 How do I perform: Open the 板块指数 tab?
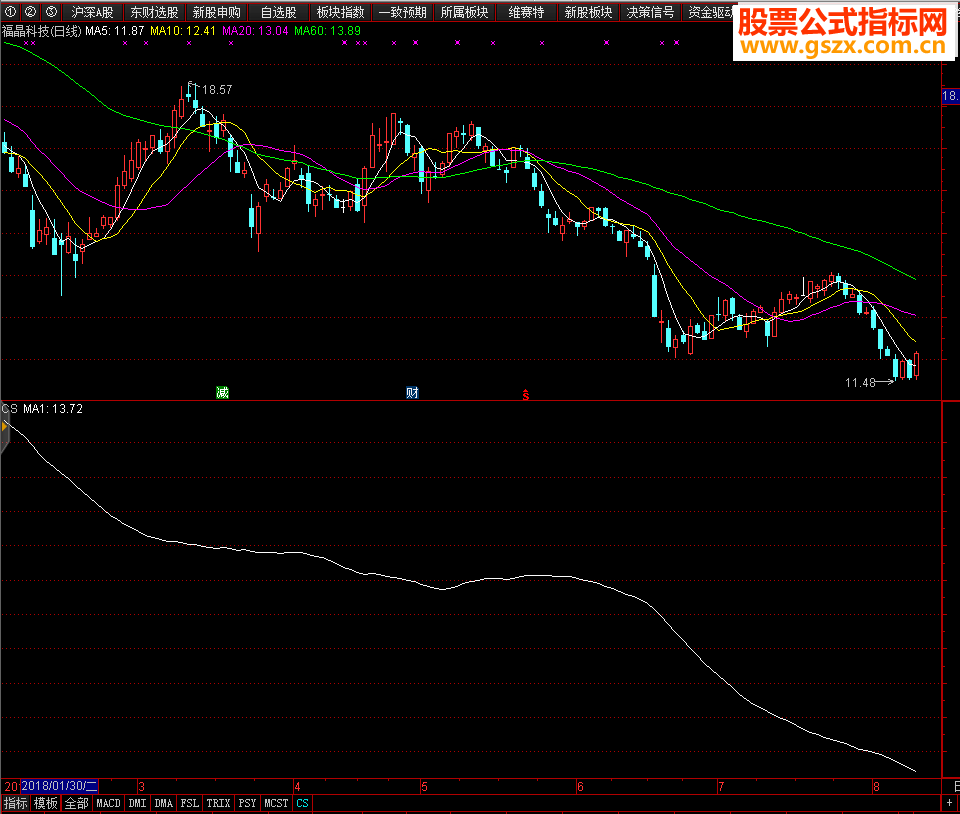(340, 12)
